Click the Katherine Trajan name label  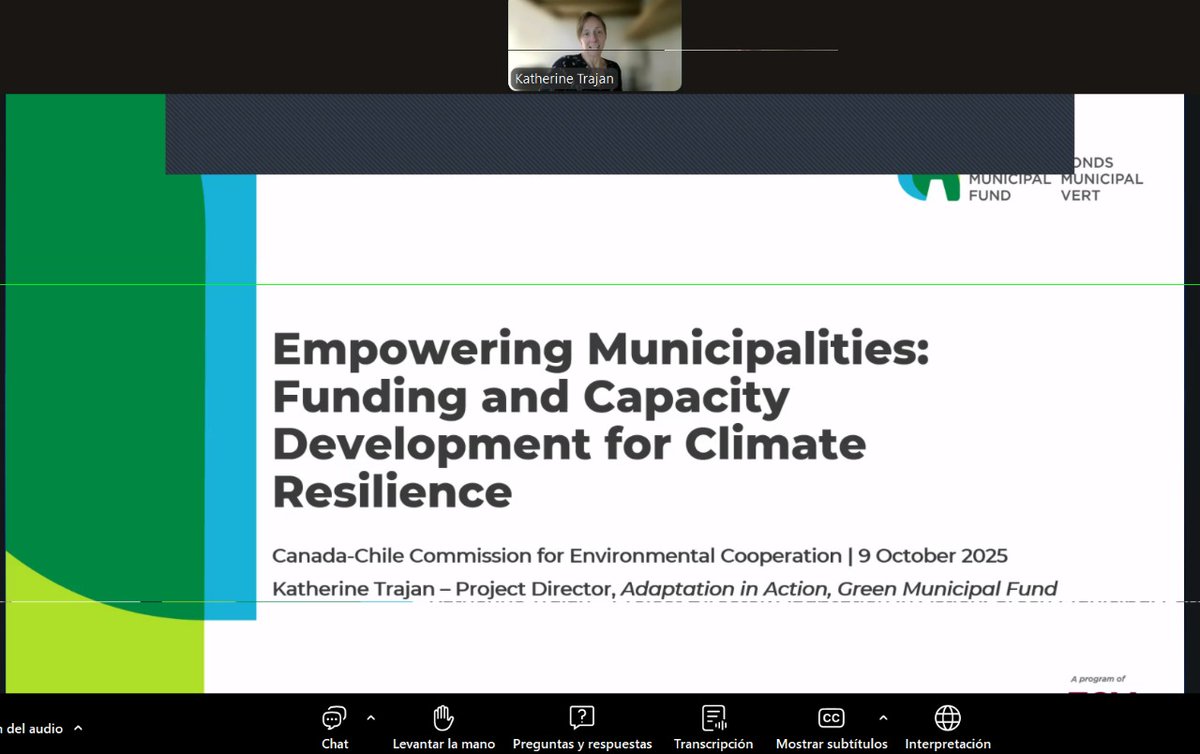tap(564, 78)
